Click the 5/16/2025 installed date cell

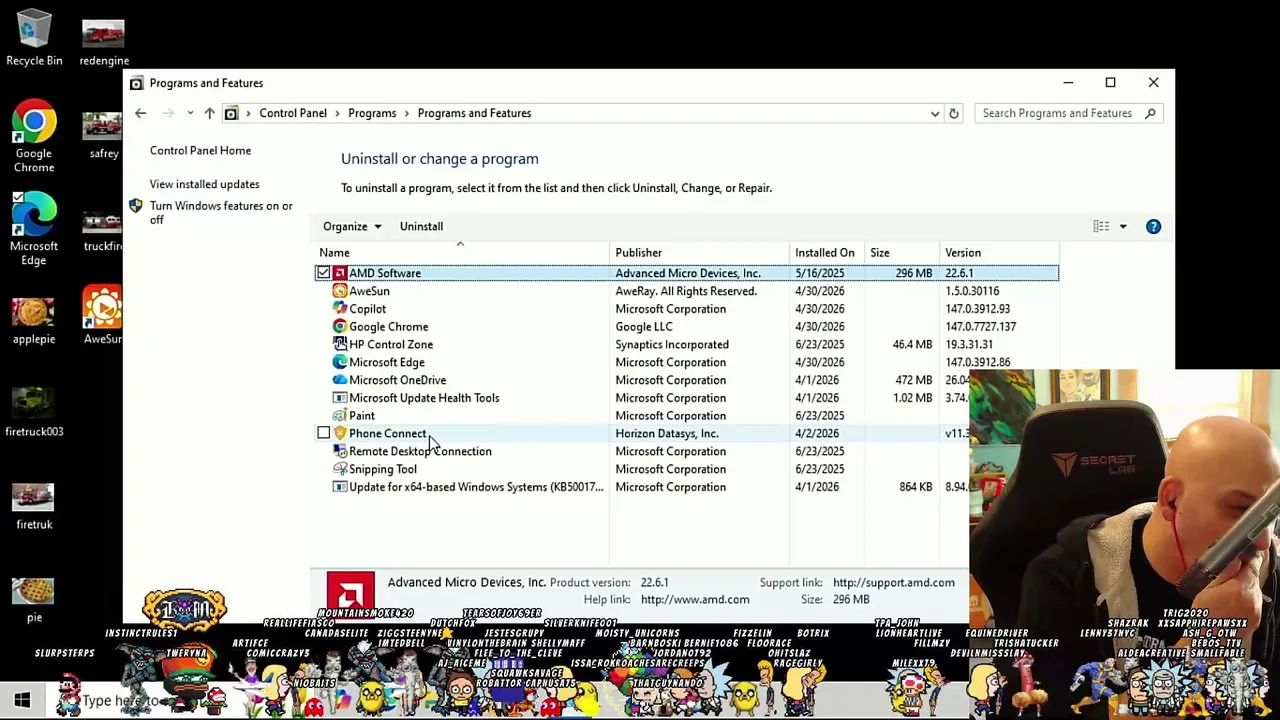(819, 273)
